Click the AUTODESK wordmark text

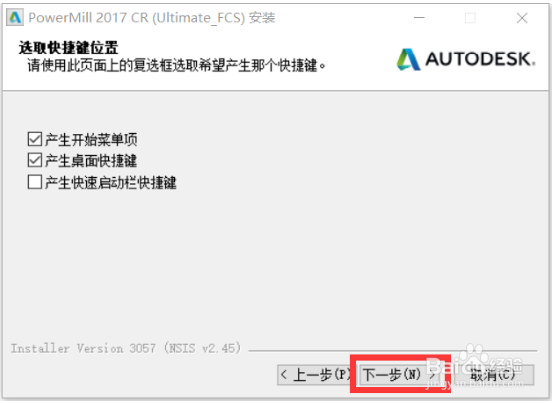pos(480,59)
